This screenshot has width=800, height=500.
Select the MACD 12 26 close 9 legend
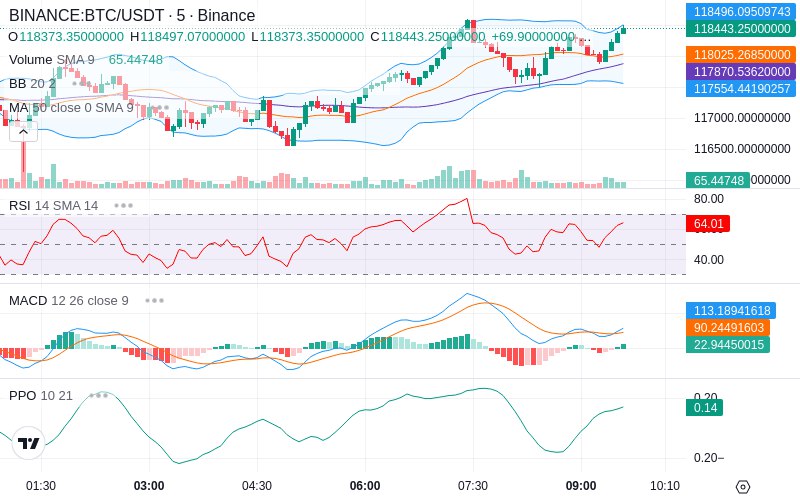click(x=68, y=301)
